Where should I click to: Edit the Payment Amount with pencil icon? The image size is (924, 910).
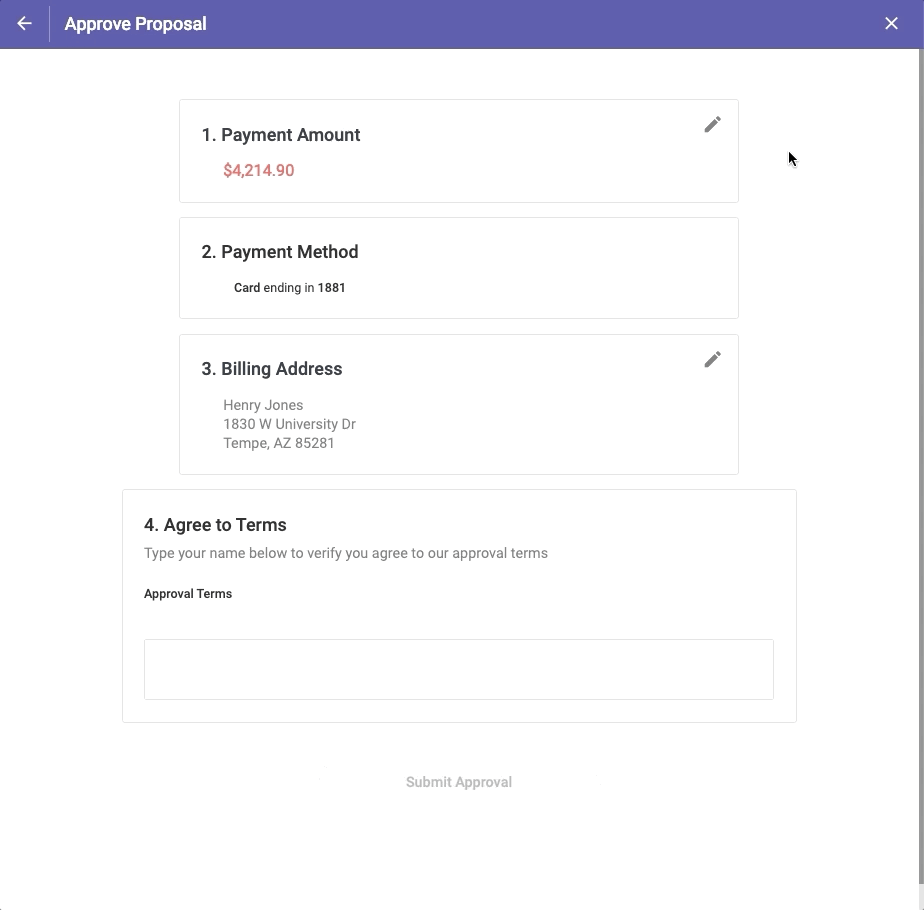[x=712, y=125]
